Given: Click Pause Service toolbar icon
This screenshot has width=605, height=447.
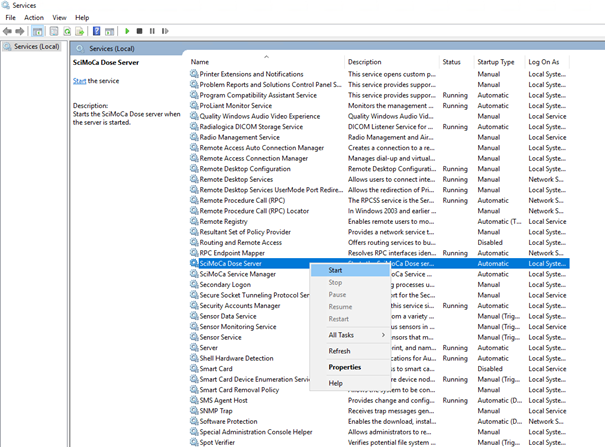Looking at the screenshot, I should (152, 31).
